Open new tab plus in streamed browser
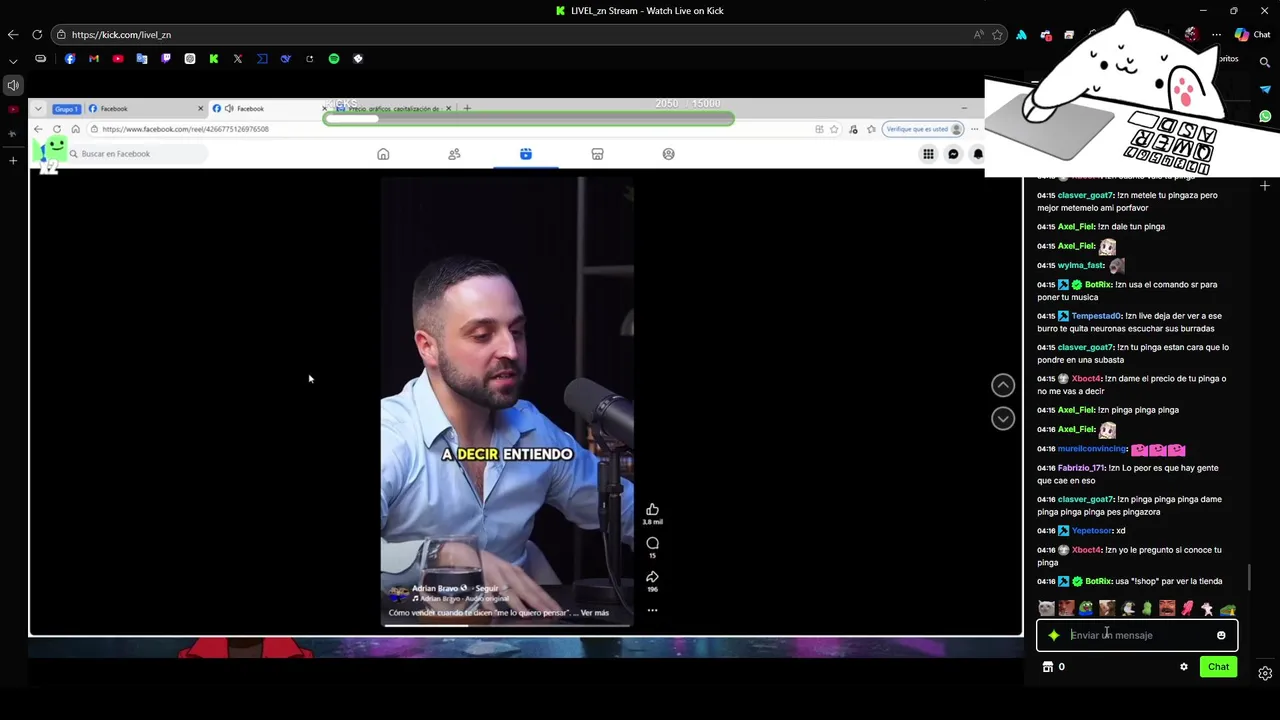 pyautogui.click(x=467, y=108)
